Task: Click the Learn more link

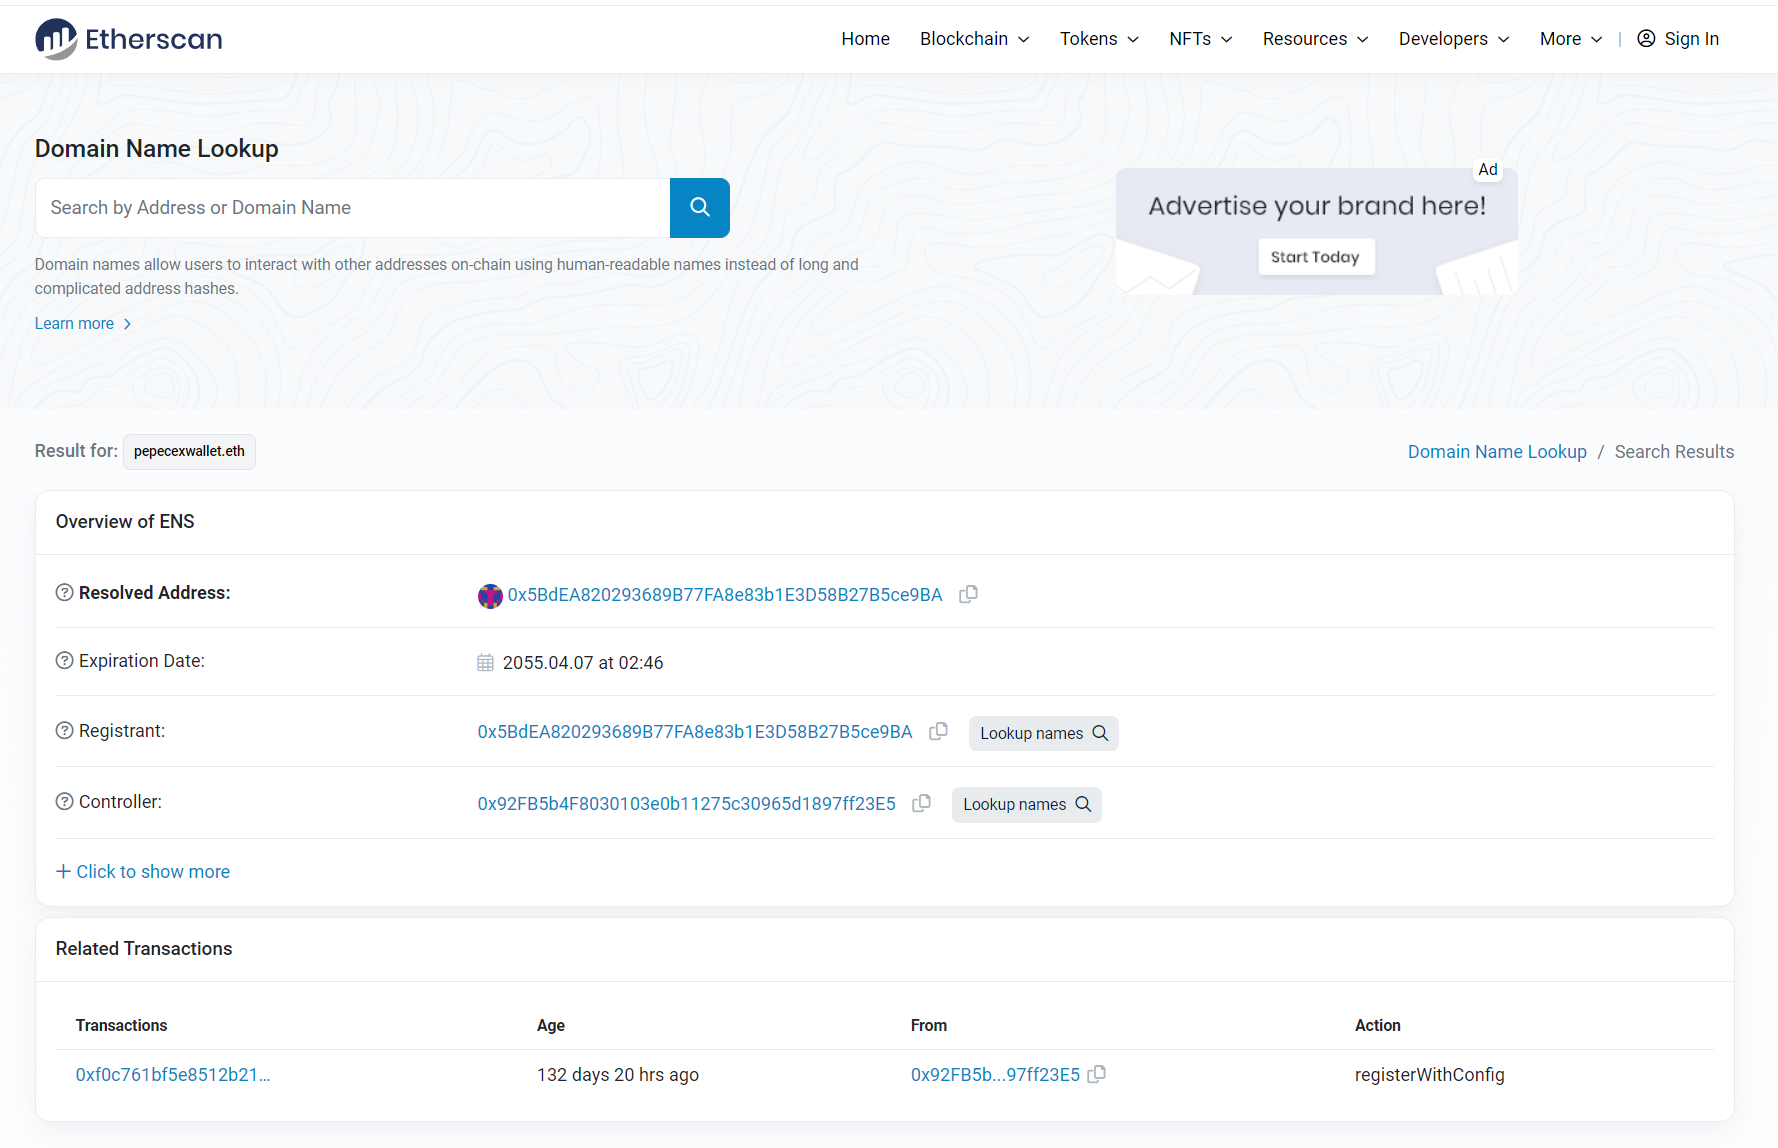Action: click(83, 323)
